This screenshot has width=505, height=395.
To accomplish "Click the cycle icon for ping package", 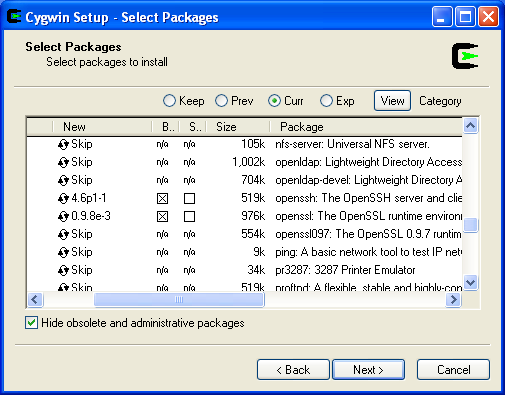I will click(x=63, y=253).
